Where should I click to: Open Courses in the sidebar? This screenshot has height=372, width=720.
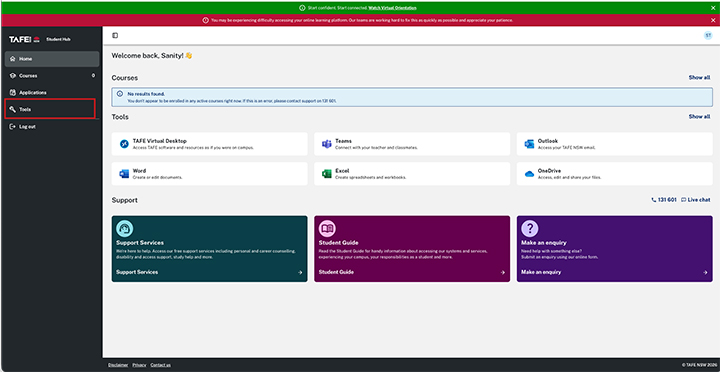[x=52, y=76]
